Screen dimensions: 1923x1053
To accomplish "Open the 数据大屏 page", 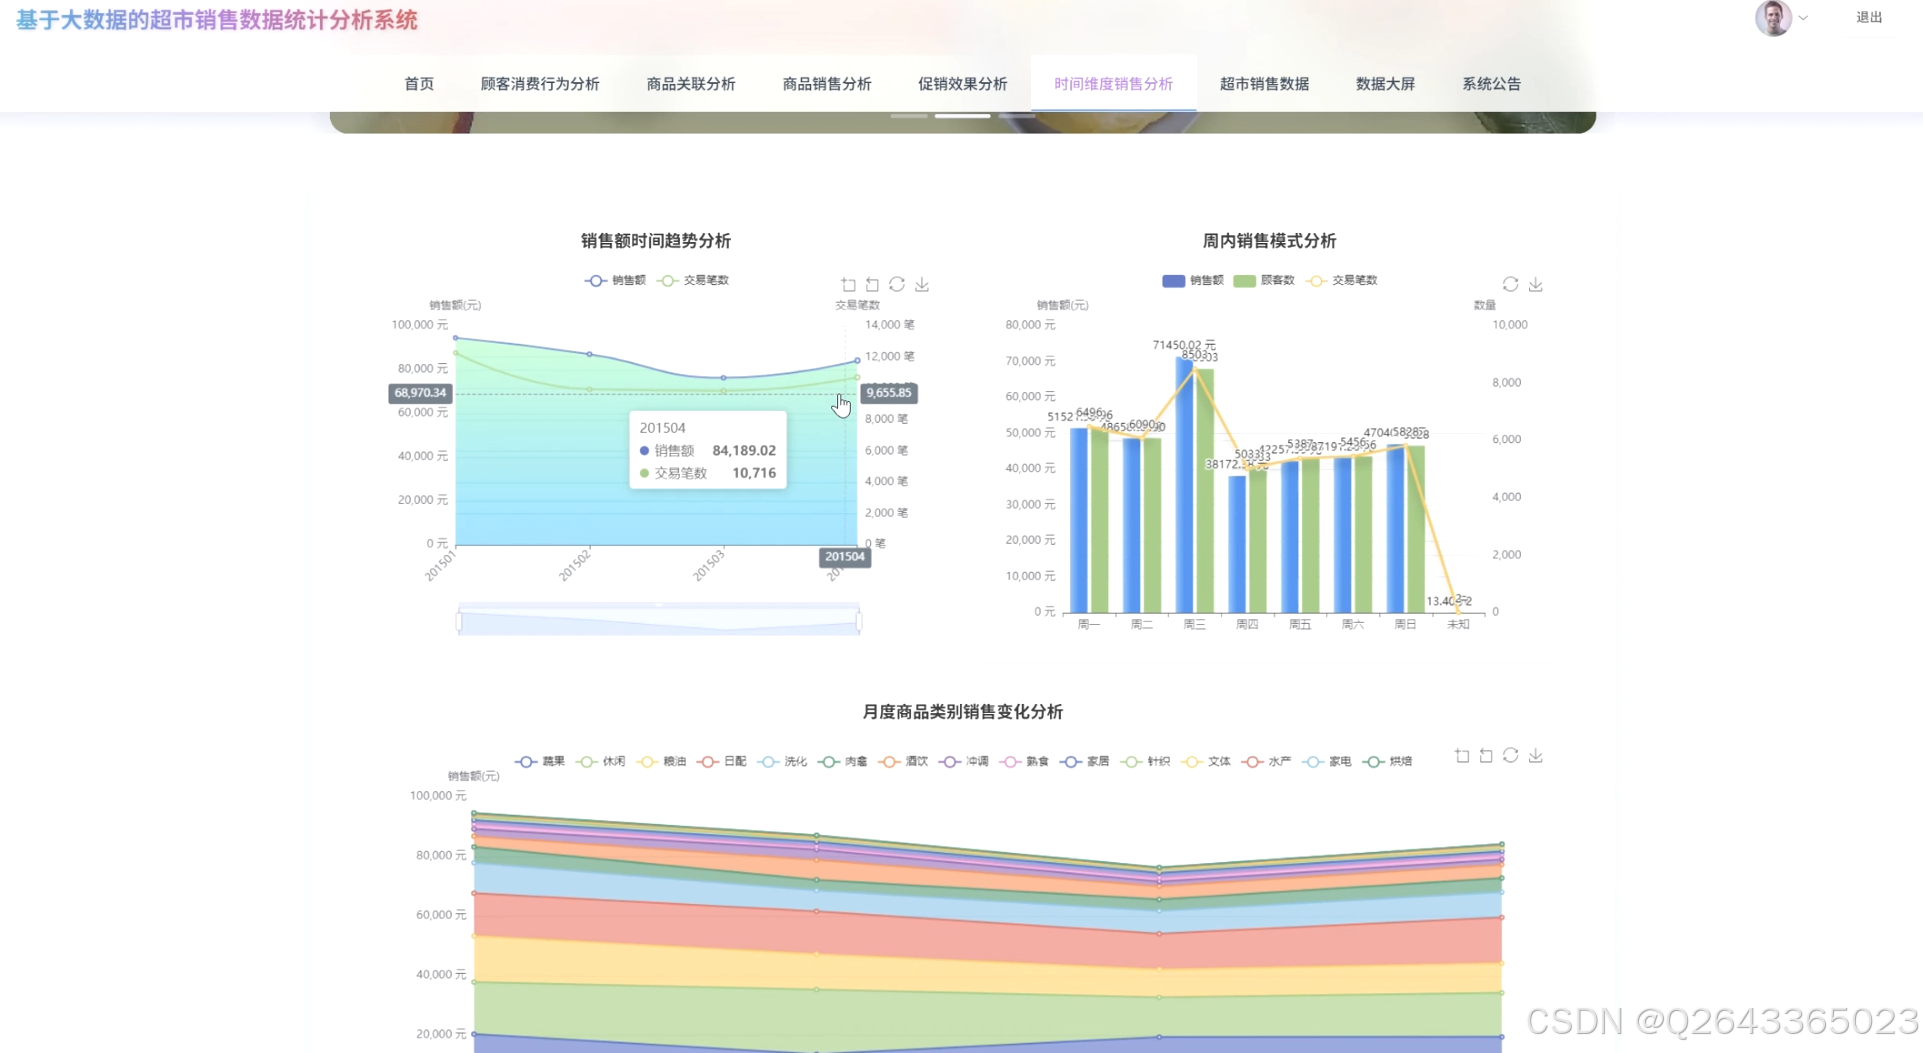I will click(x=1385, y=84).
